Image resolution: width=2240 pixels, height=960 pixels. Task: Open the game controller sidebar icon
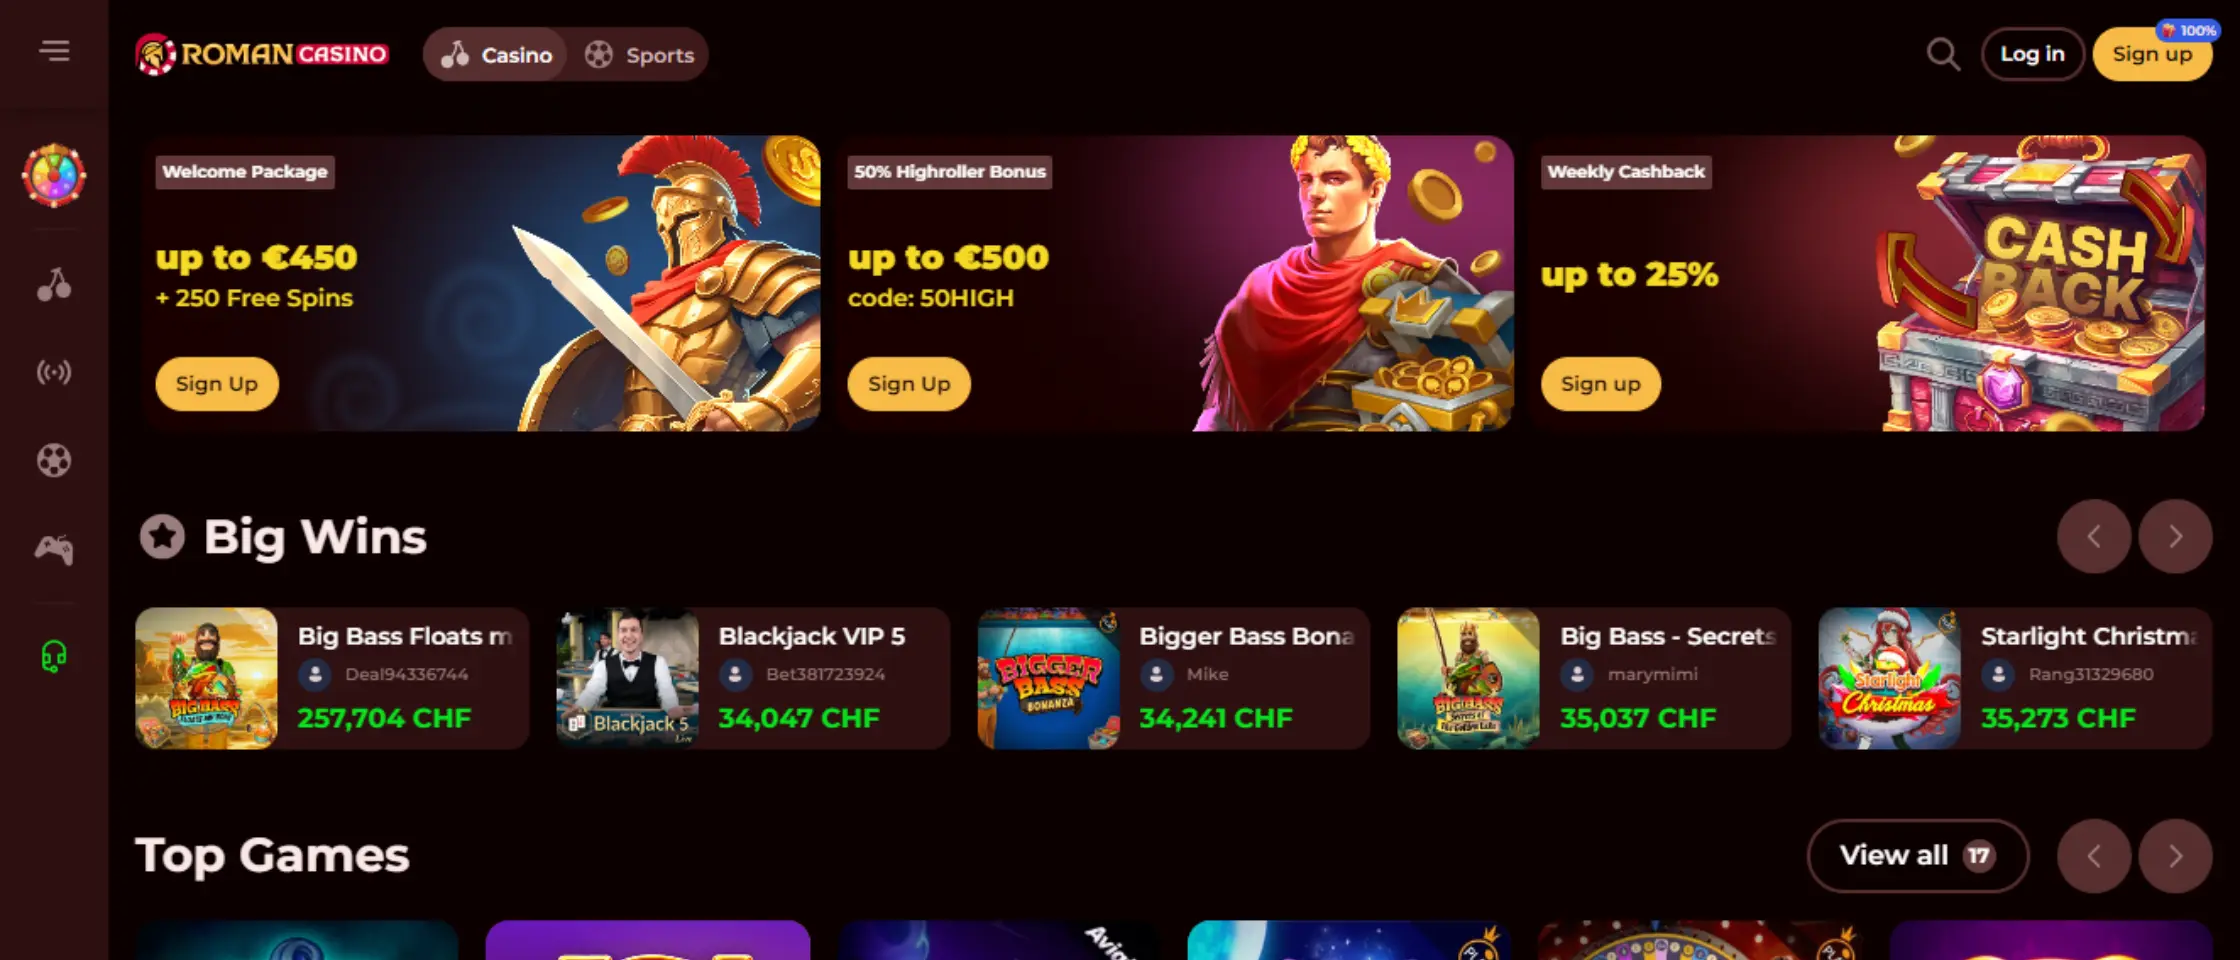54,549
